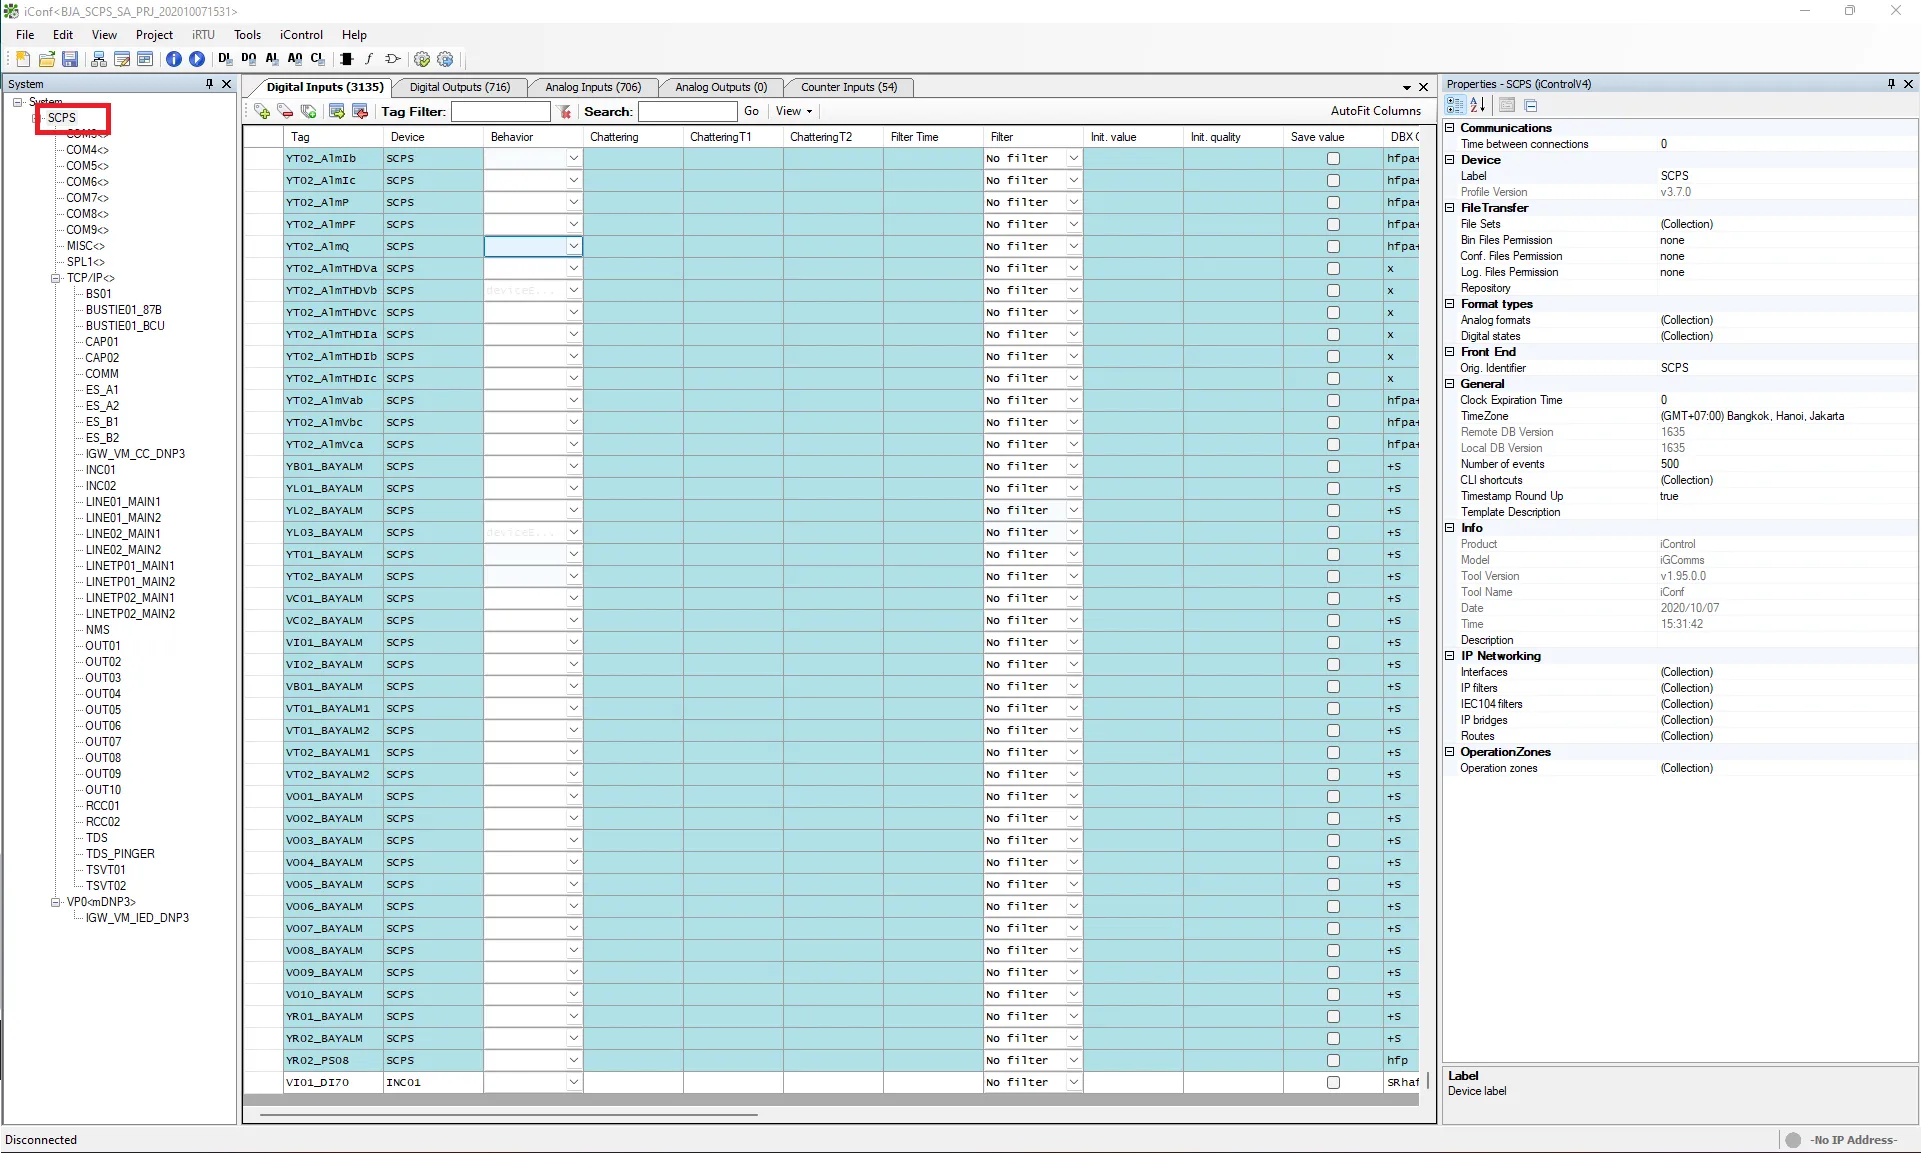Open Behavior dropdown for YT02_AlmQ row
This screenshot has height=1153, width=1921.
(574, 246)
